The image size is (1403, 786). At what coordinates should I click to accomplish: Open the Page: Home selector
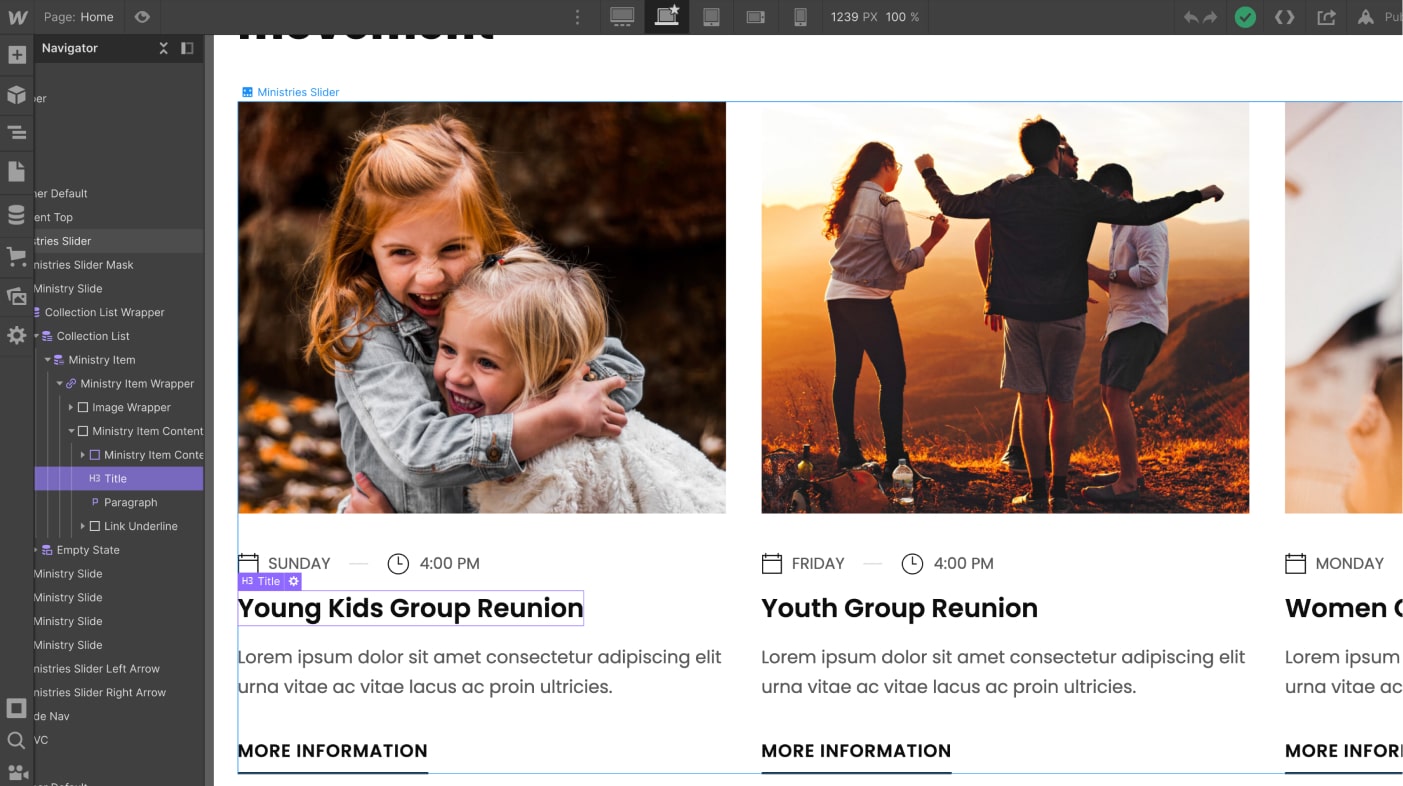click(78, 16)
